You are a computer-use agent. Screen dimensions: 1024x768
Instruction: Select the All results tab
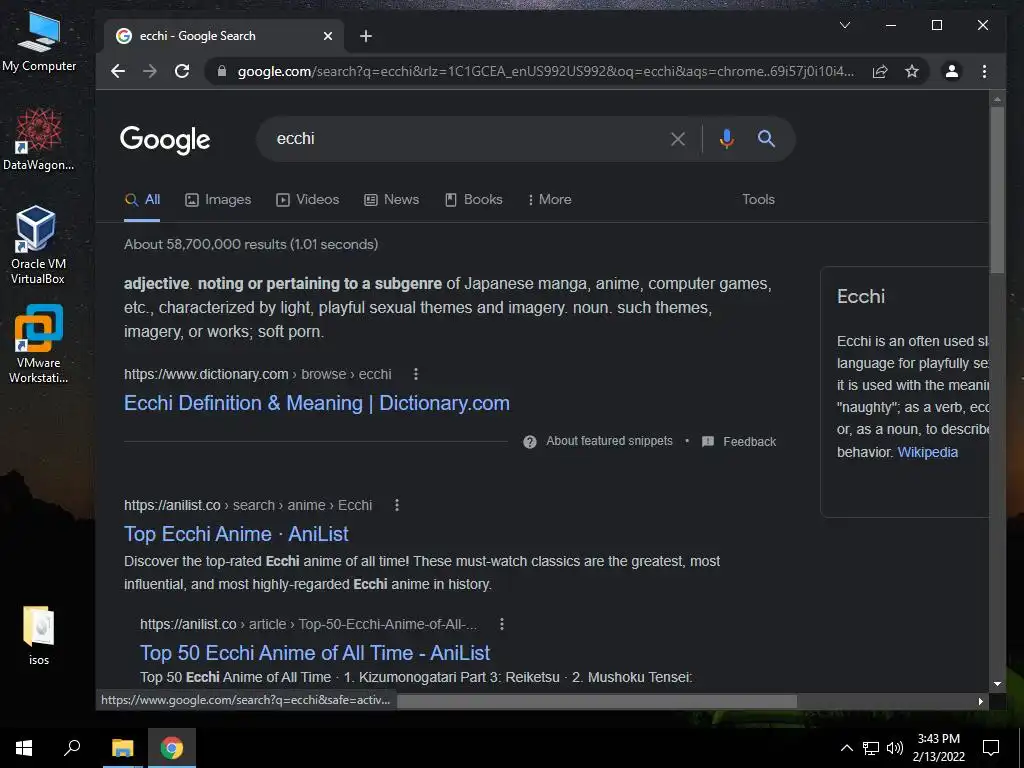click(142, 200)
